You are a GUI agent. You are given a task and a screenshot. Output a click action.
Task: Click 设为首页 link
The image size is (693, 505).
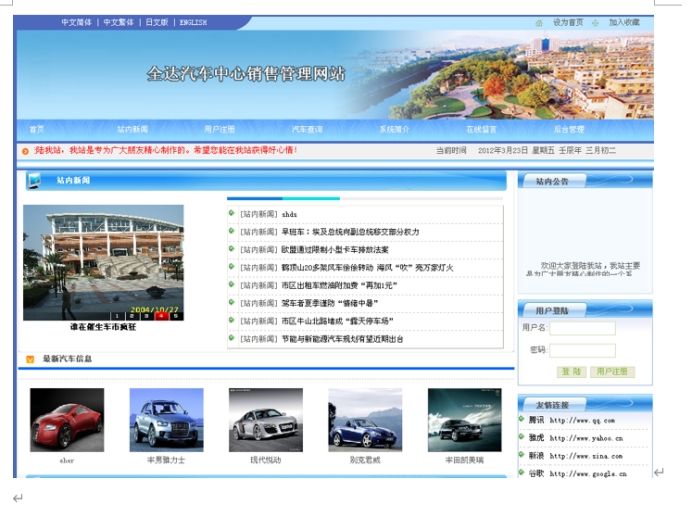pos(568,22)
